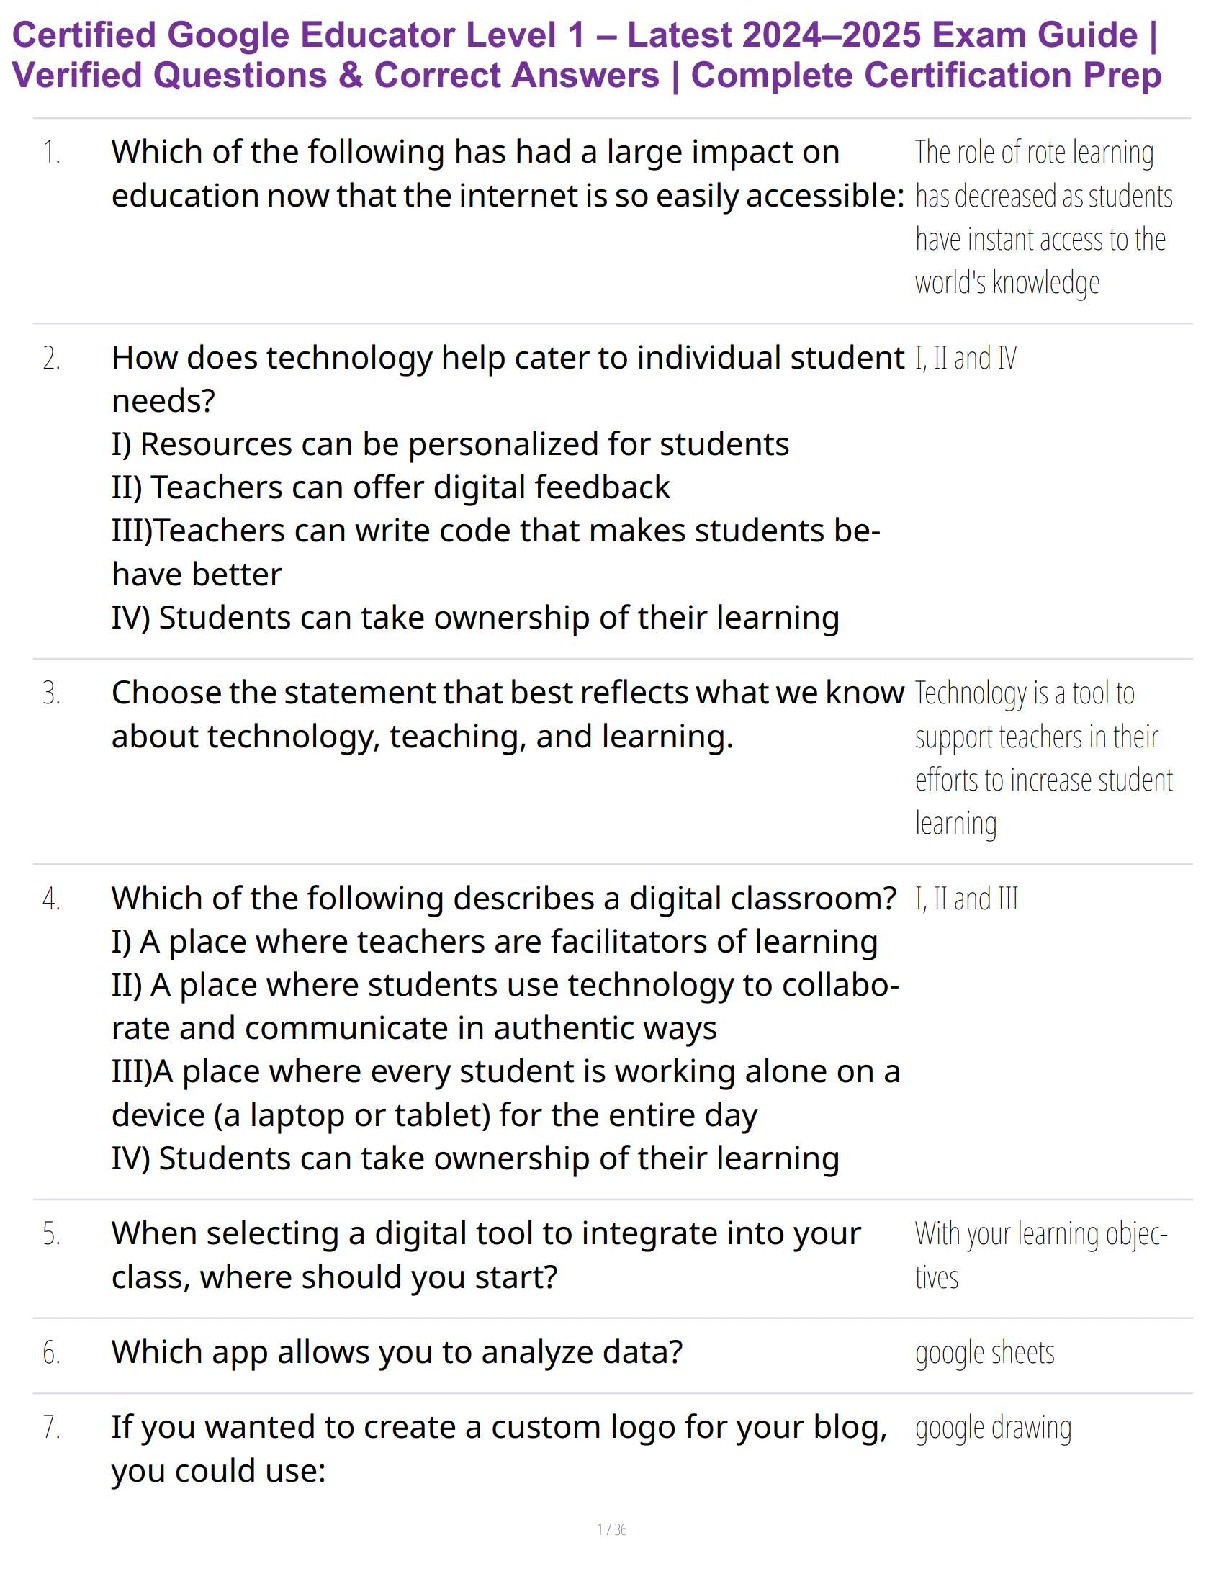Click the question 'Which of the following describes a digital classroom?'
1224x1584 pixels.
[504, 898]
